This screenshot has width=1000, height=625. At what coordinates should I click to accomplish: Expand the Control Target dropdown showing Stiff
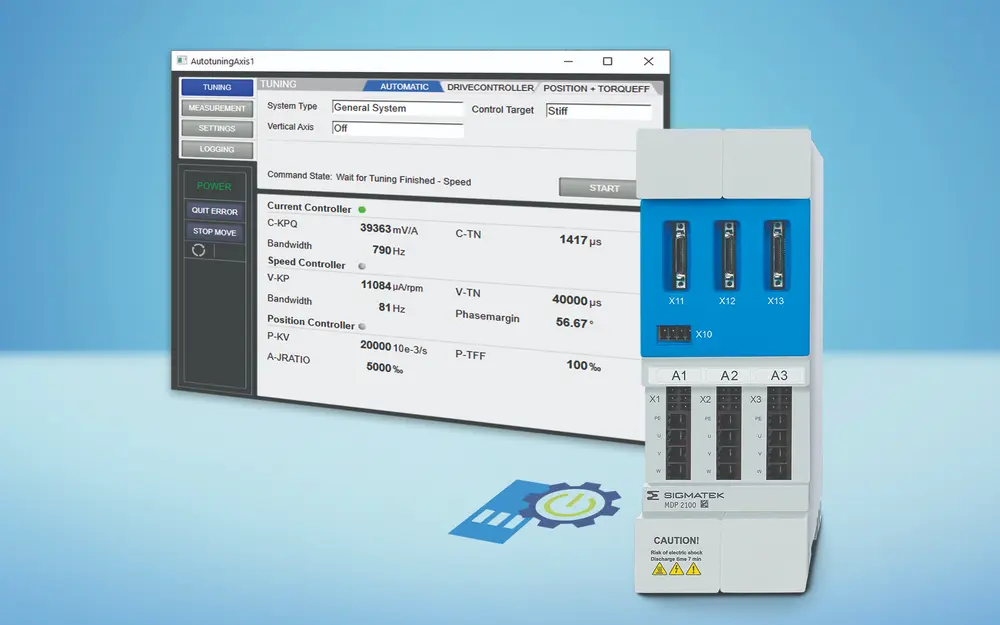pyautogui.click(x=597, y=112)
